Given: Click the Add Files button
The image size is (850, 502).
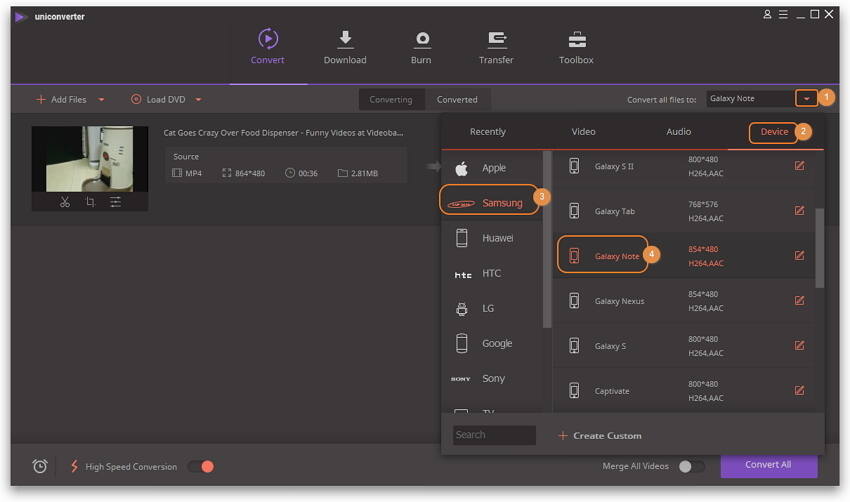Looking at the screenshot, I should 61,100.
